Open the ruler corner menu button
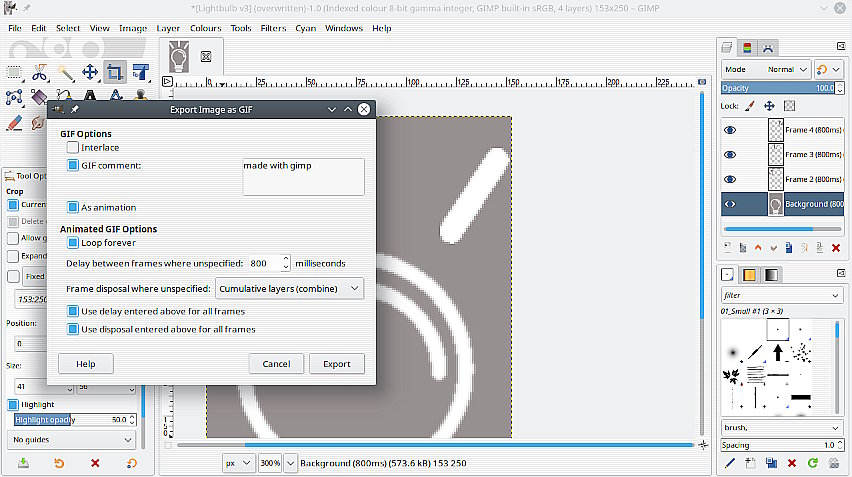 pyautogui.click(x=167, y=81)
